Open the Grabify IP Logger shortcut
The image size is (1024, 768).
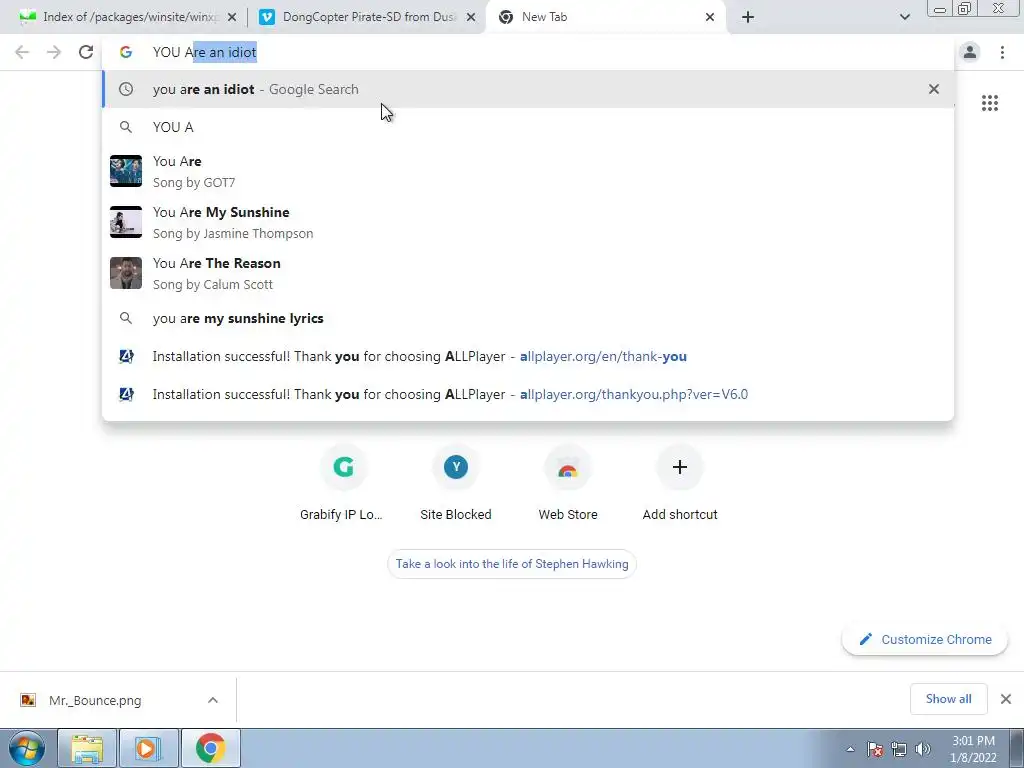tap(342, 482)
